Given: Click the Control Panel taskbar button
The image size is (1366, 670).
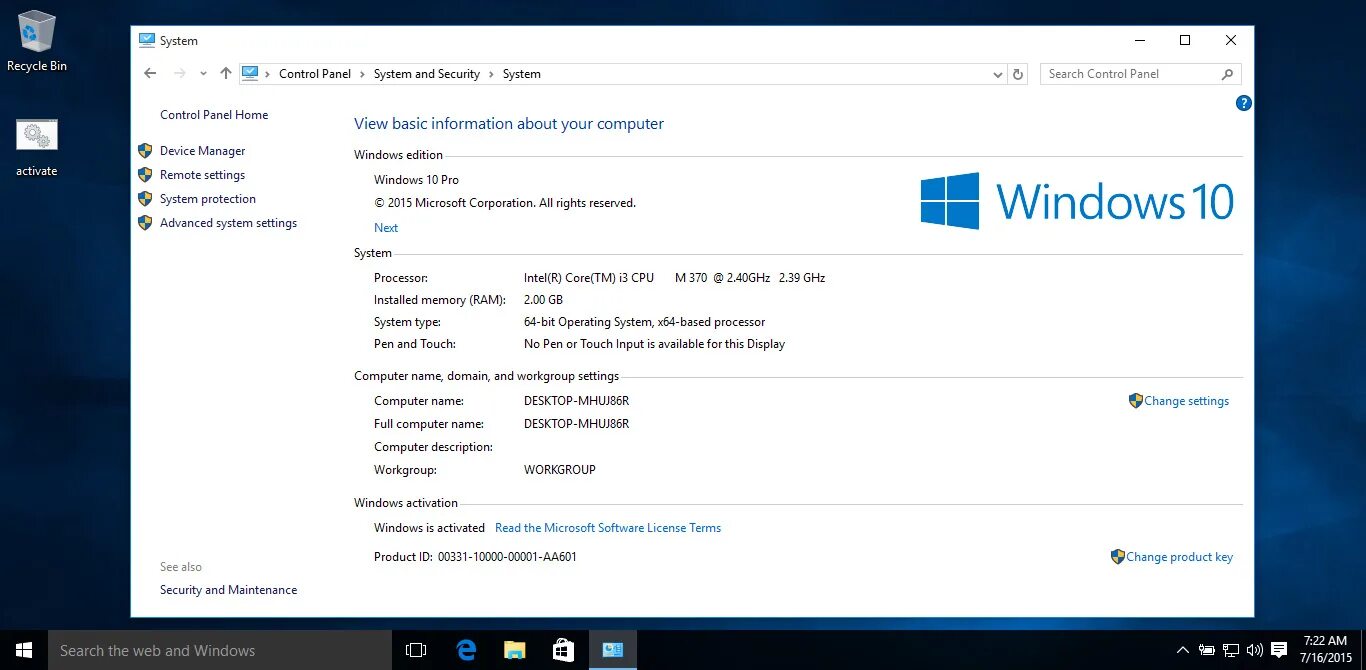Looking at the screenshot, I should click(x=612, y=650).
